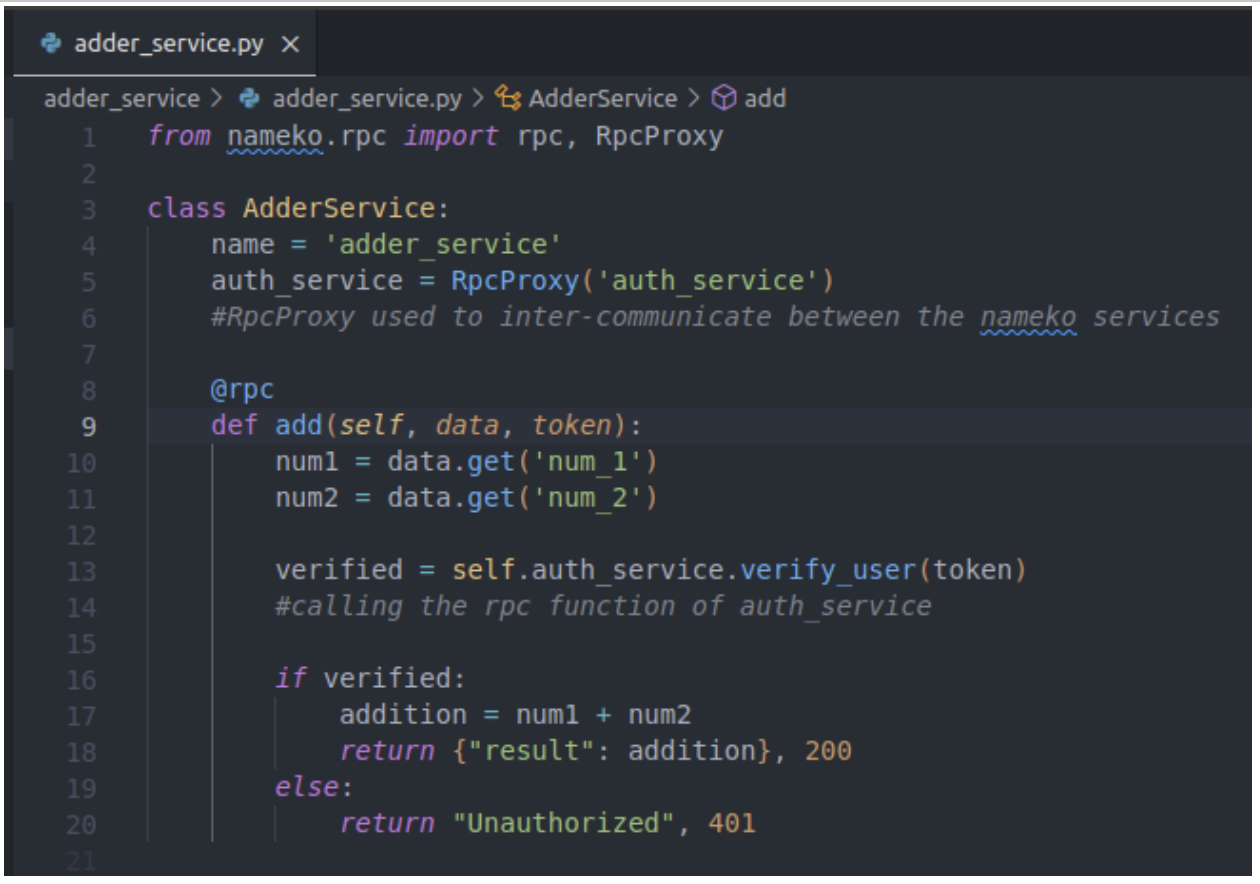The image size is (1260, 884).
Task: Click the 'adder_service' string literal
Action: click(443, 245)
